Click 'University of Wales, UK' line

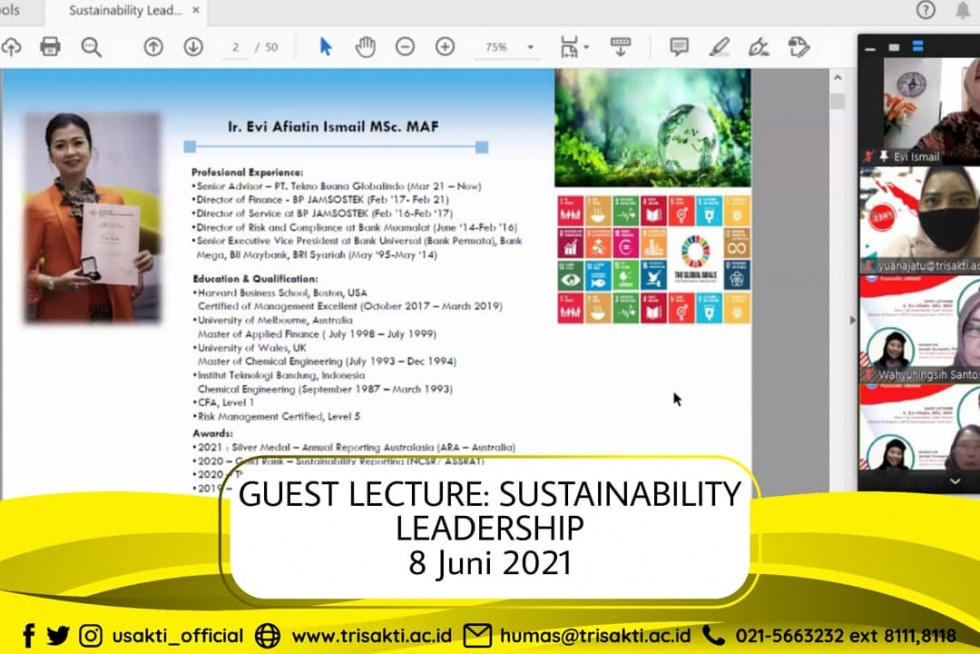pos(250,348)
